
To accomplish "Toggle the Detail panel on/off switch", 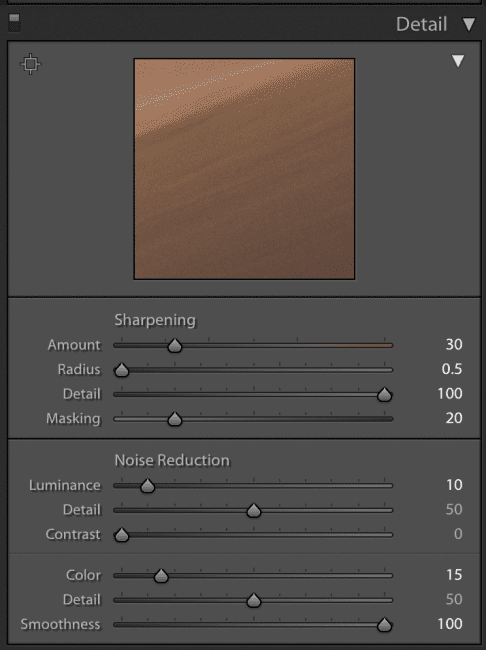I will tap(15, 22).
